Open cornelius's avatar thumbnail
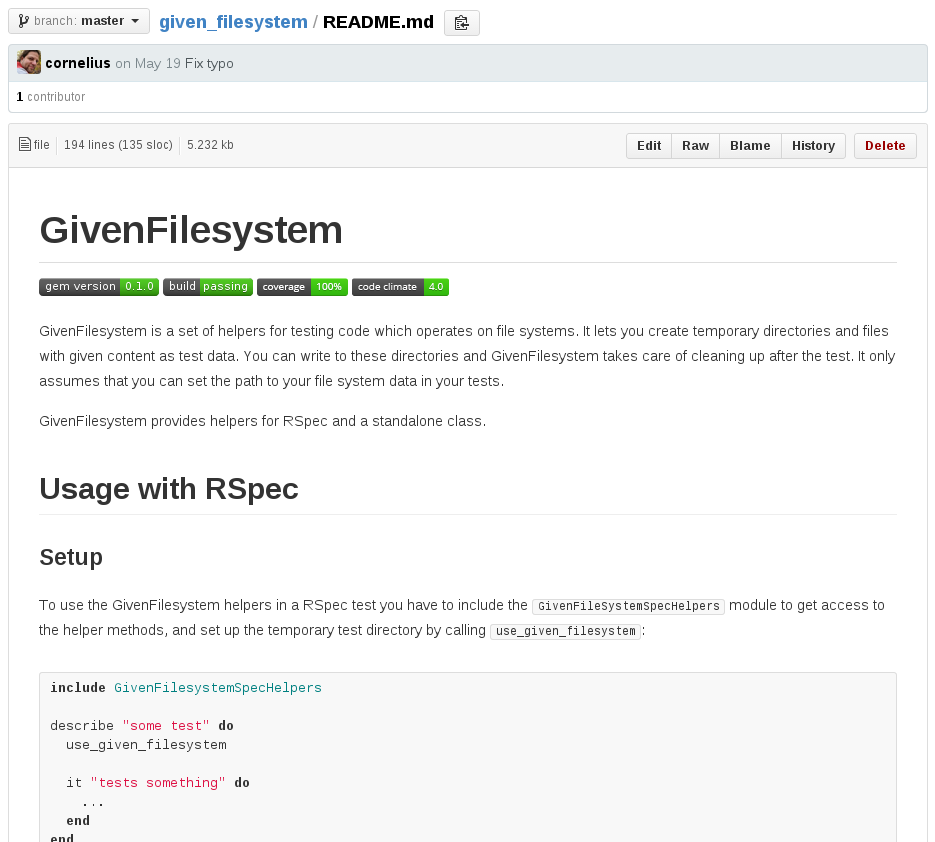Screen dimensions: 935x842 (x=29, y=63)
